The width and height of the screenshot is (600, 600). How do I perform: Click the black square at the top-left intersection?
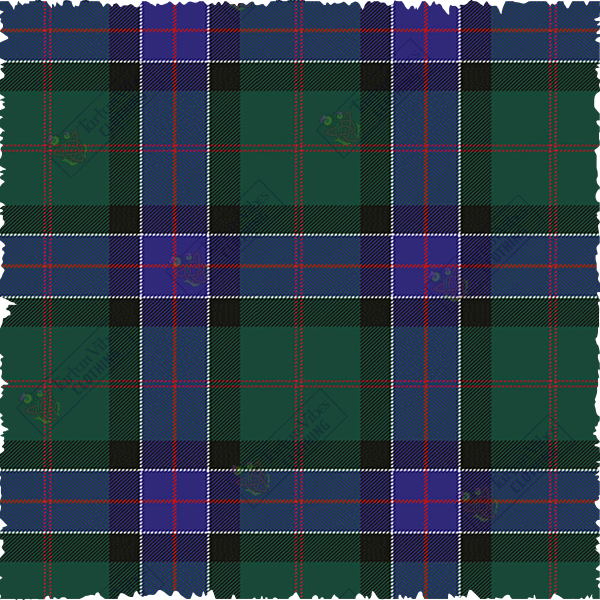(x=124, y=76)
